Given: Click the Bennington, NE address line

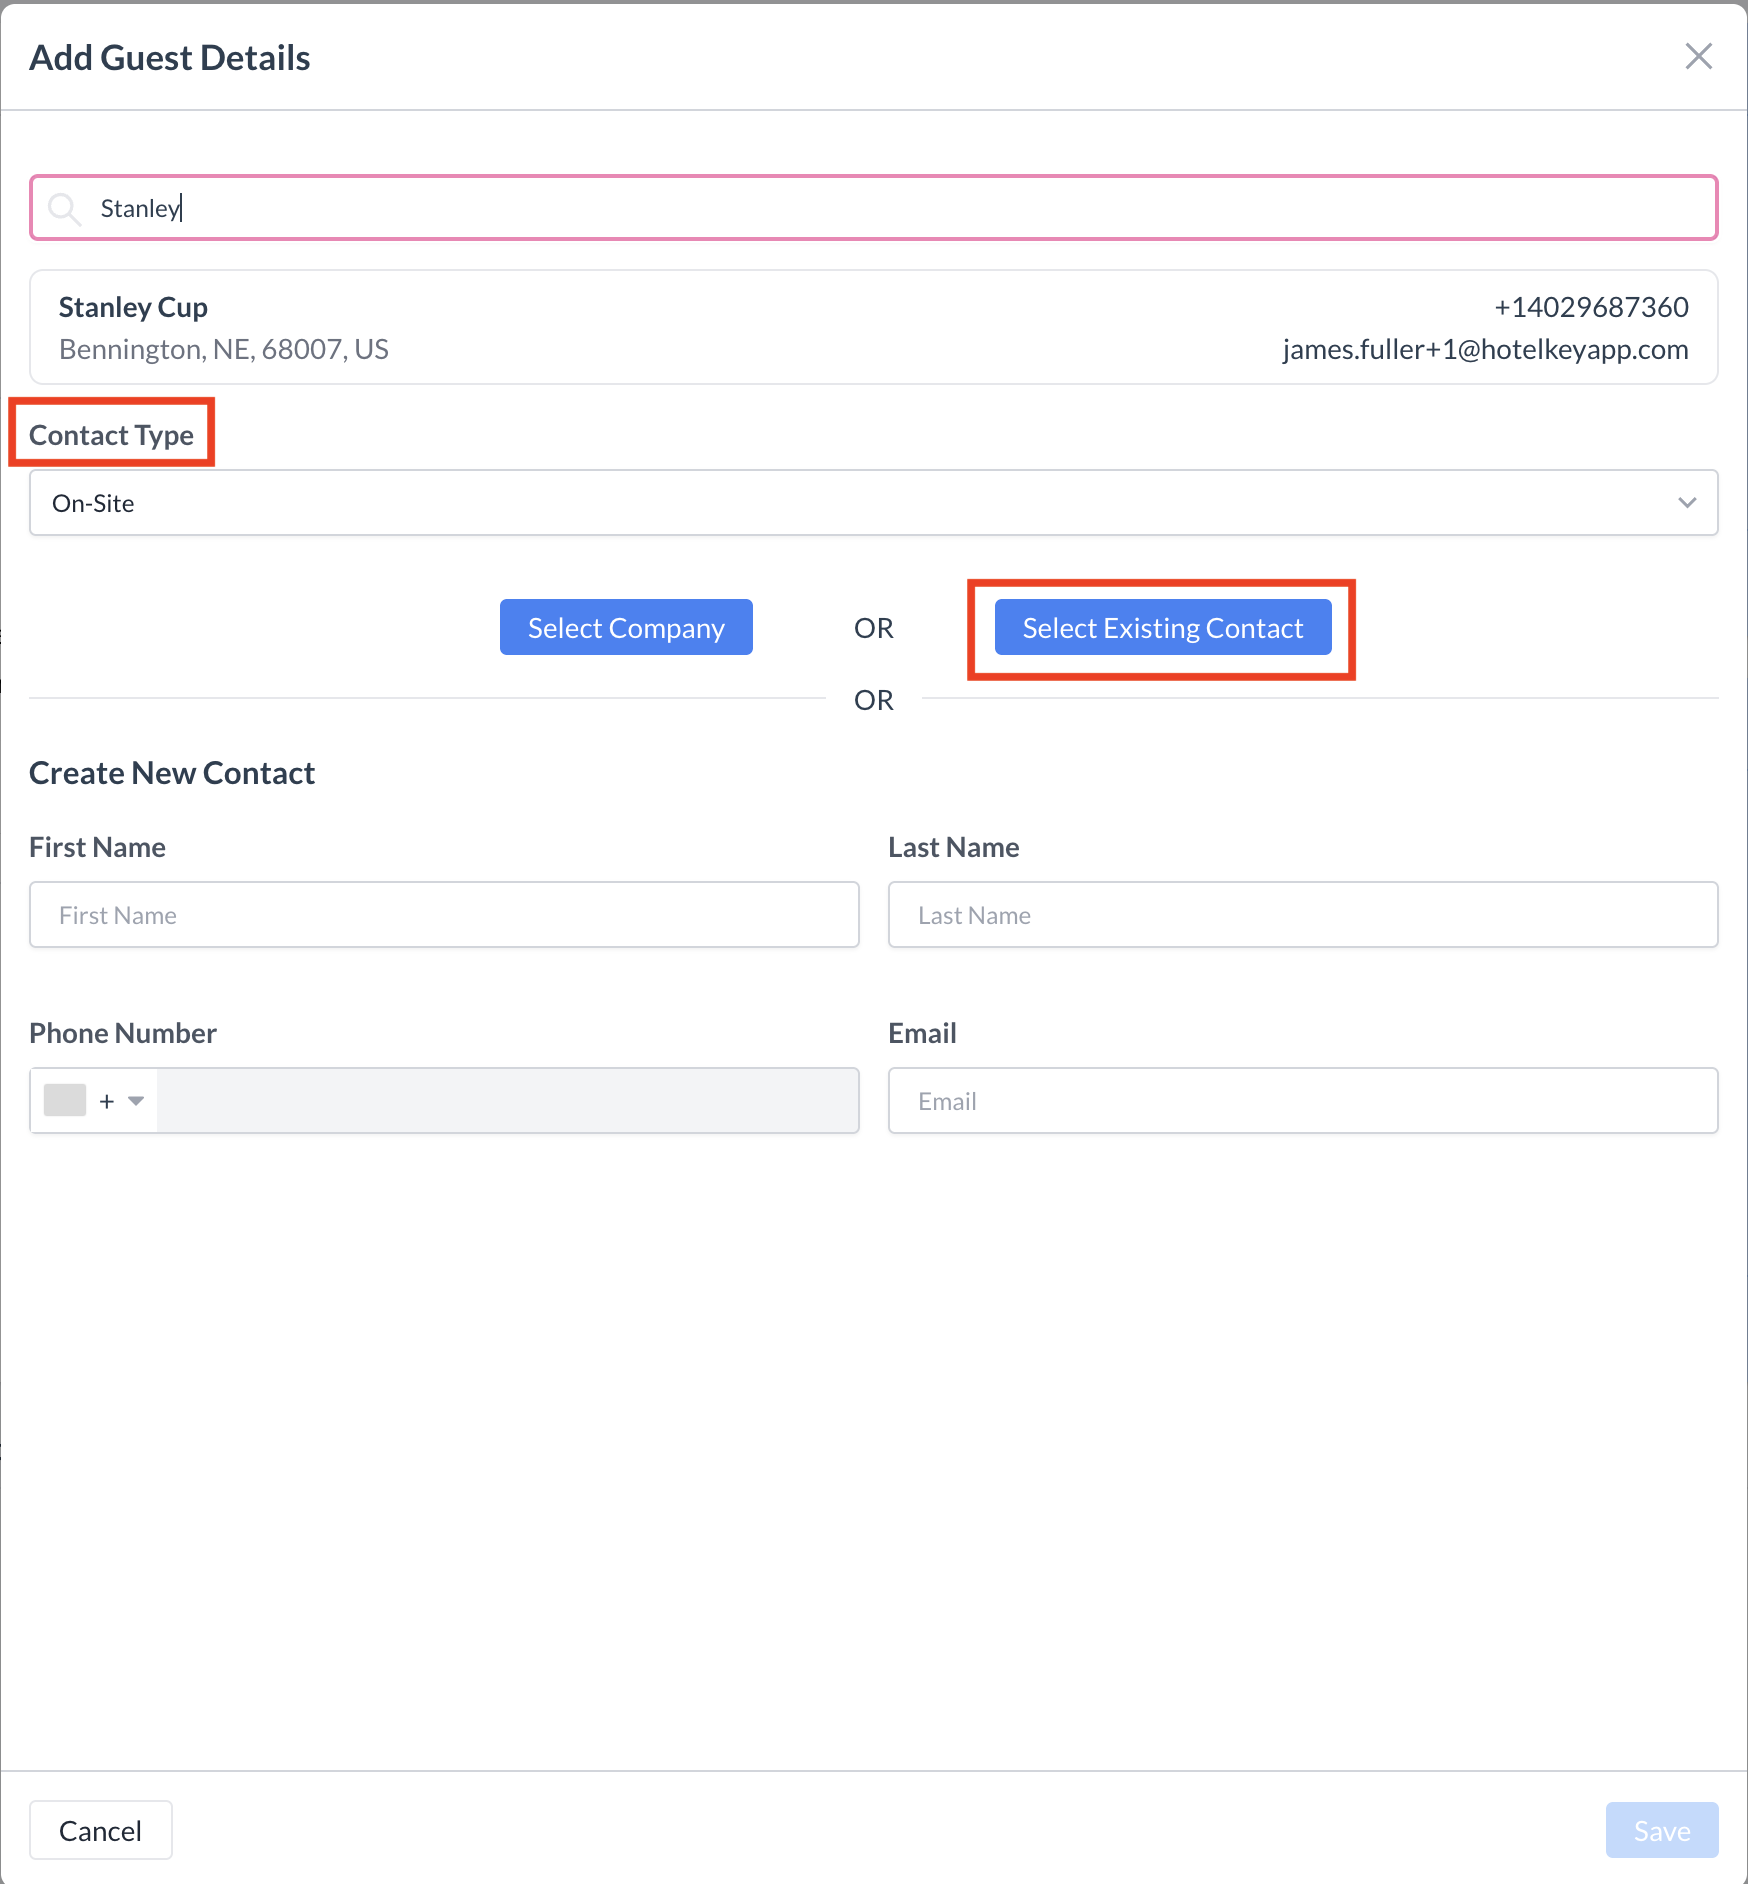Looking at the screenshot, I should [x=223, y=349].
